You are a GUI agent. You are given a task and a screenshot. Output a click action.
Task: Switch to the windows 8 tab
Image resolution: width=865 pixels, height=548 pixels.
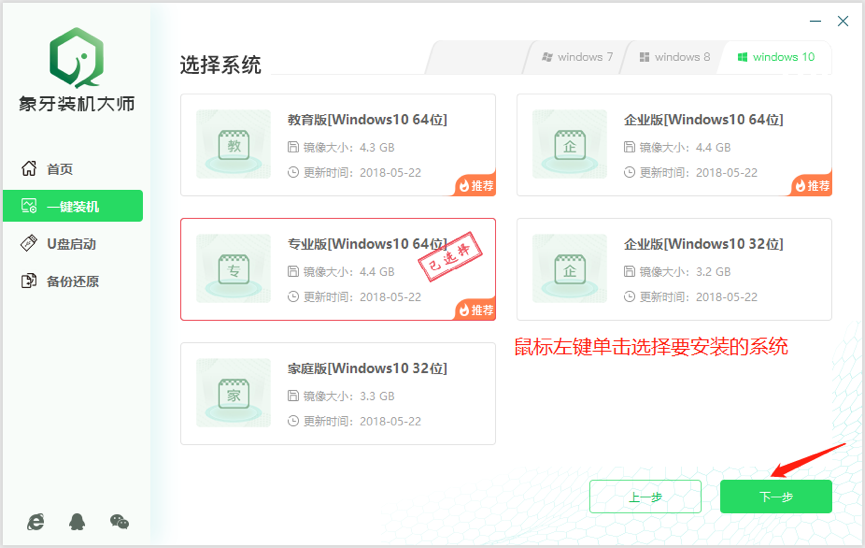coord(675,57)
